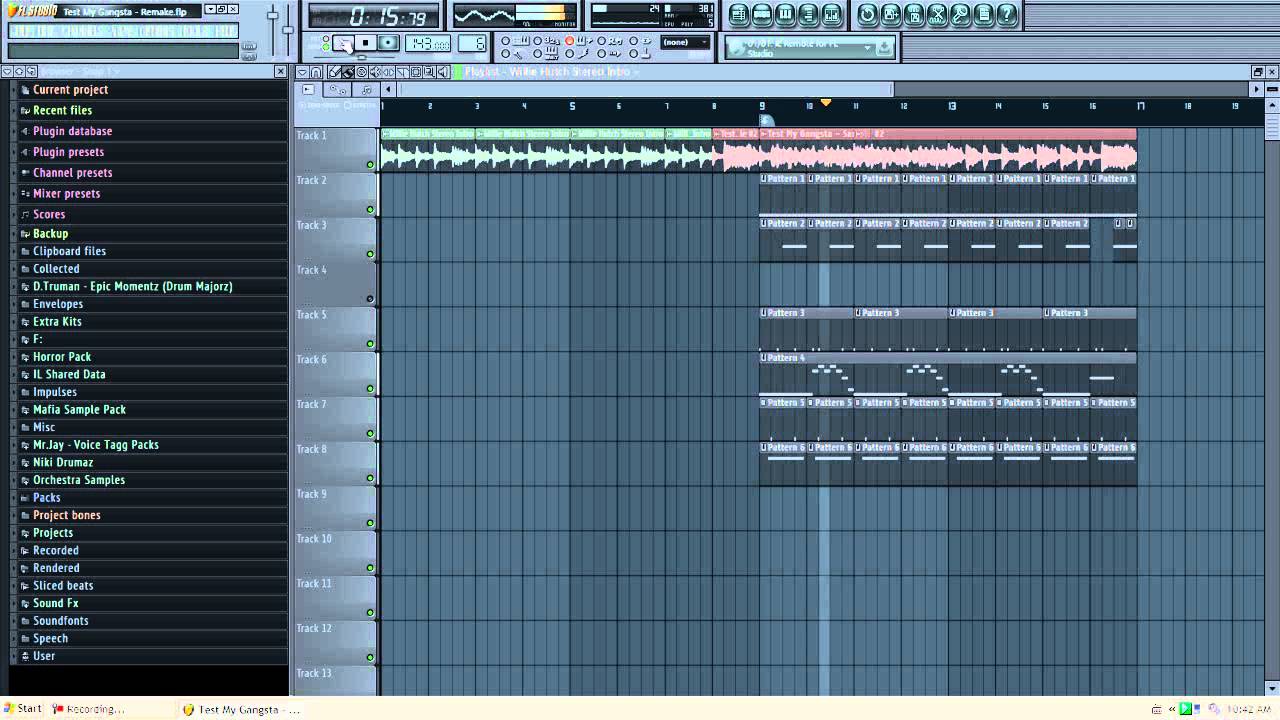Open the Playlist options menu arrow

coord(303,72)
